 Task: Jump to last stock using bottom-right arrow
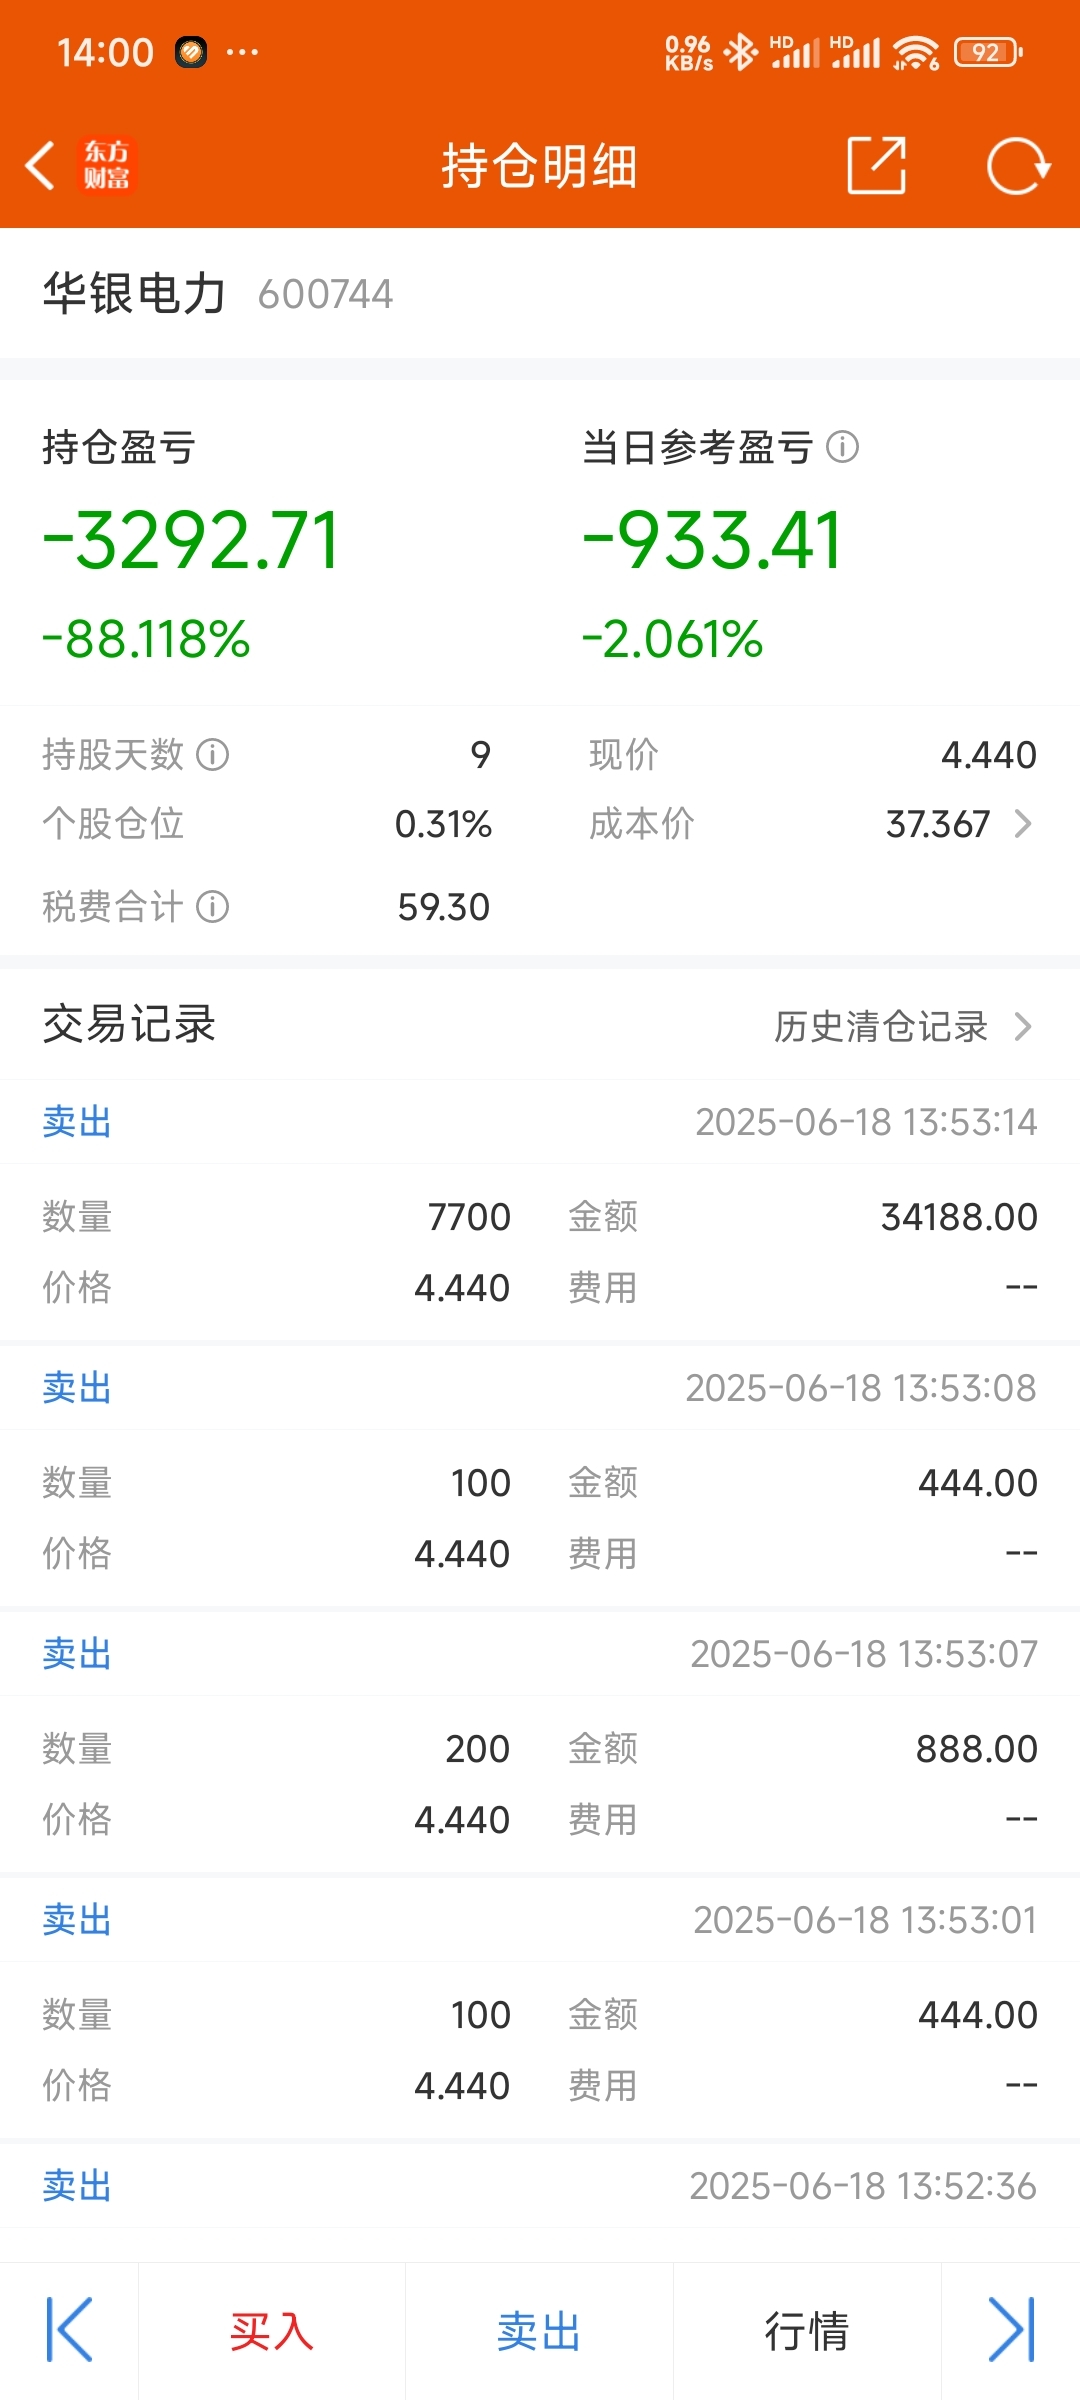pyautogui.click(x=1011, y=2330)
